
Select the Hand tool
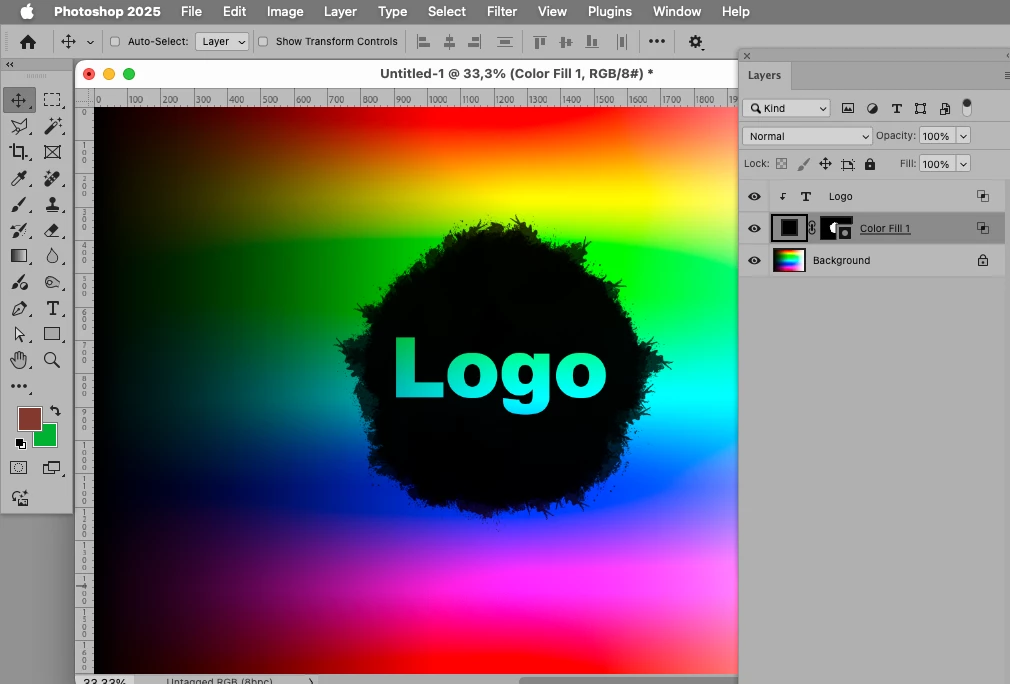[x=19, y=360]
